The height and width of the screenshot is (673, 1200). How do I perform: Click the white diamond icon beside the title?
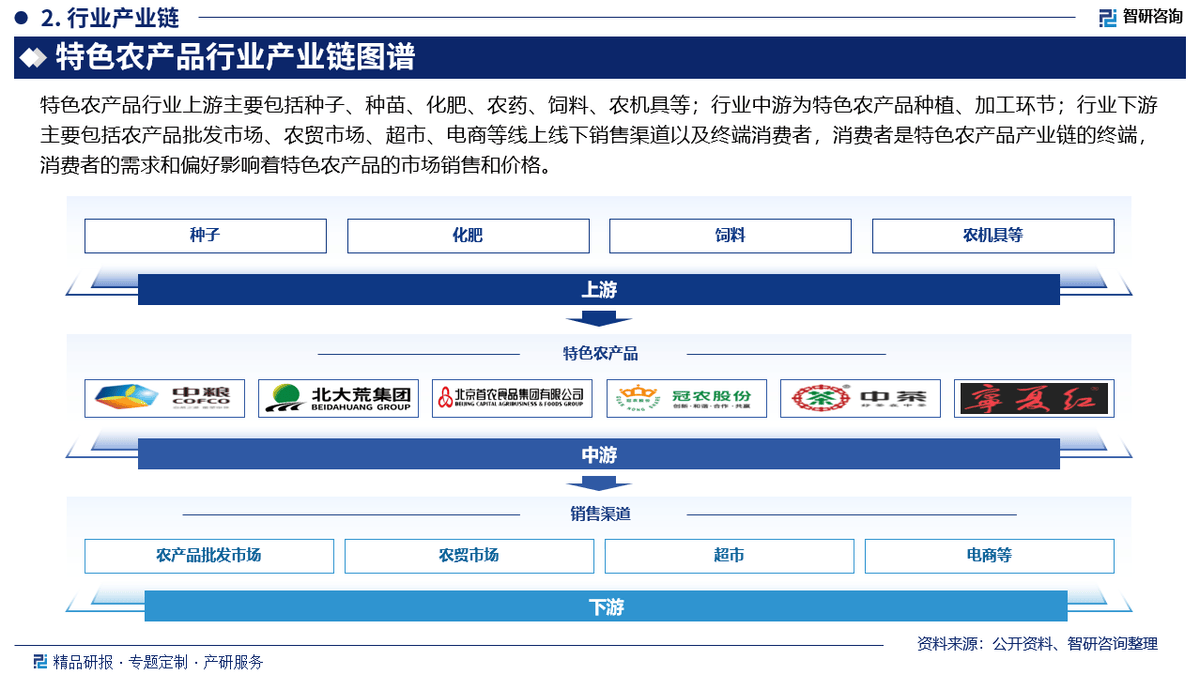(x=34, y=58)
